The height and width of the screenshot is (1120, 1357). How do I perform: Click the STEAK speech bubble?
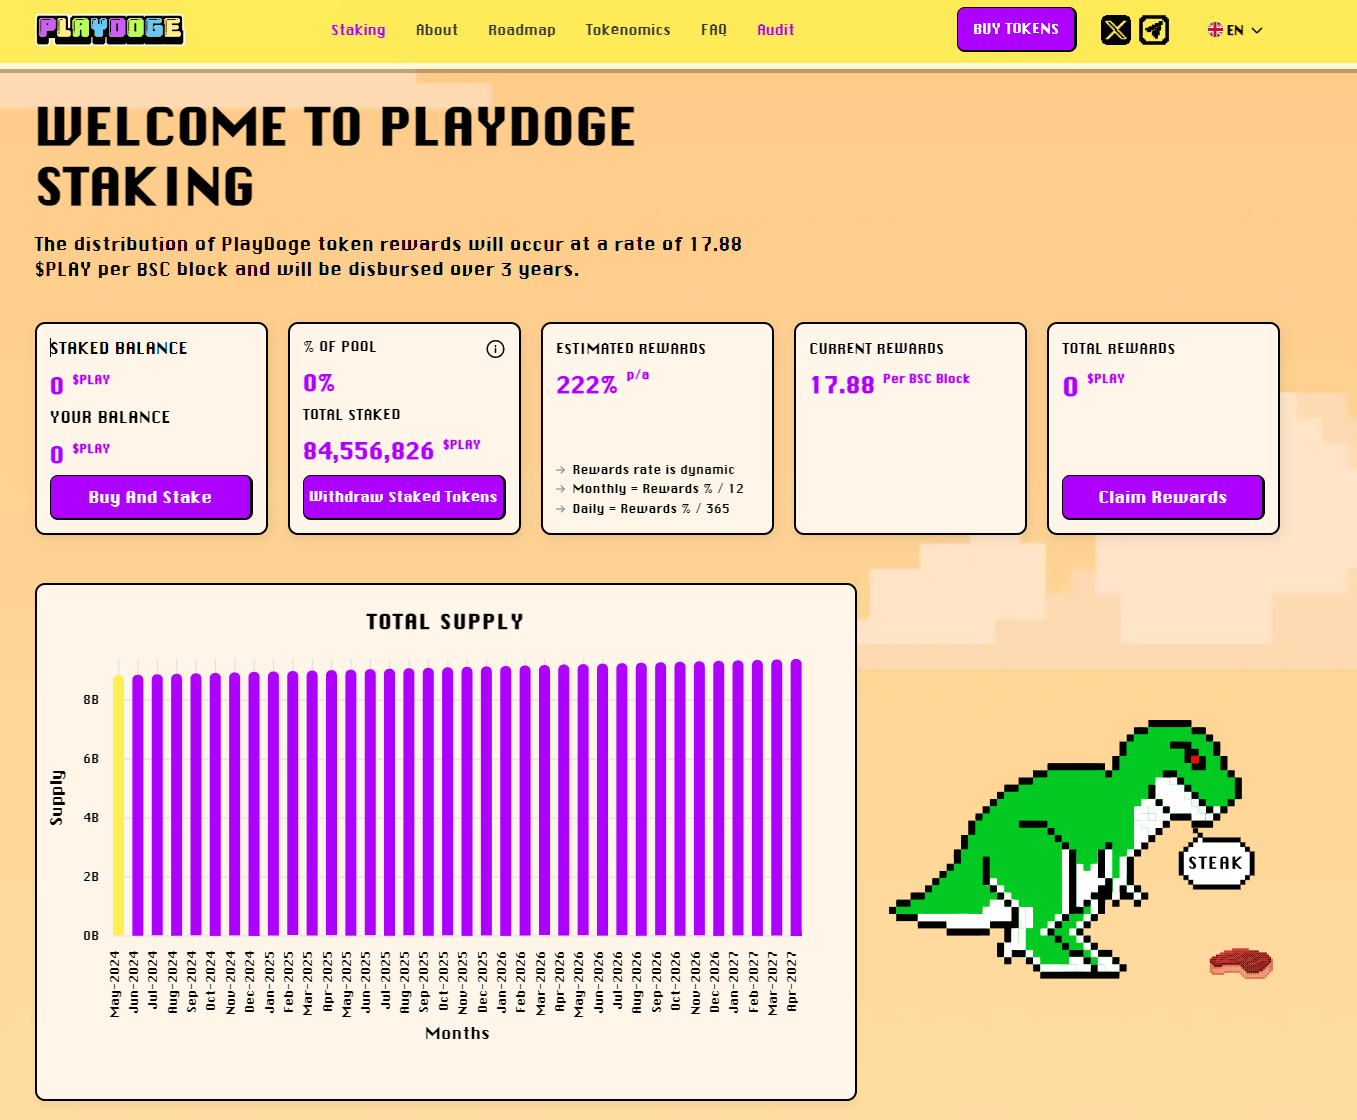tap(1216, 863)
